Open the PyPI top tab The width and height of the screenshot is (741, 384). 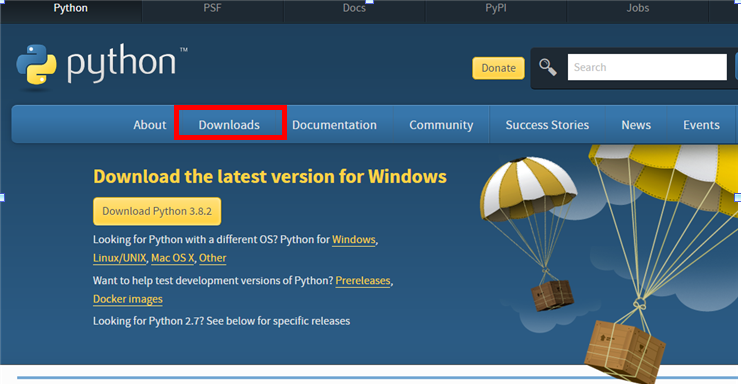click(496, 9)
